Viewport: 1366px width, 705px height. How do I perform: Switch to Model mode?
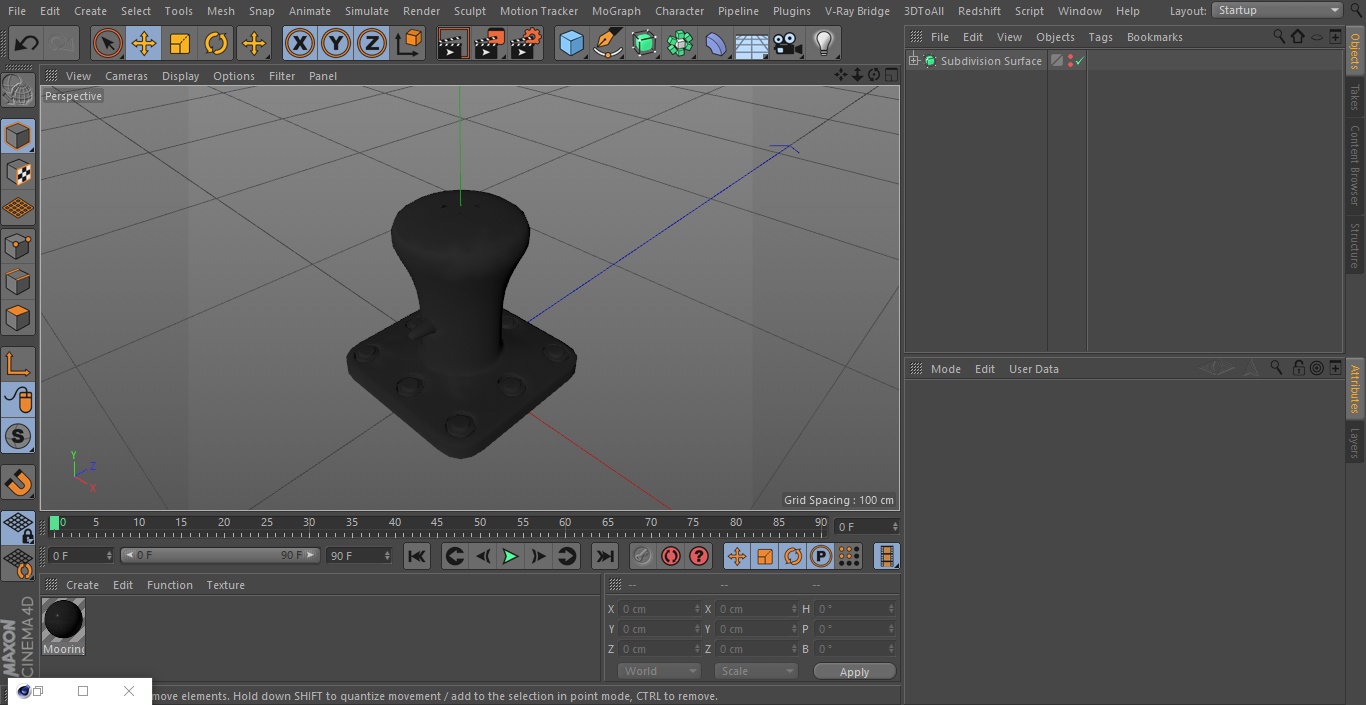[18, 136]
